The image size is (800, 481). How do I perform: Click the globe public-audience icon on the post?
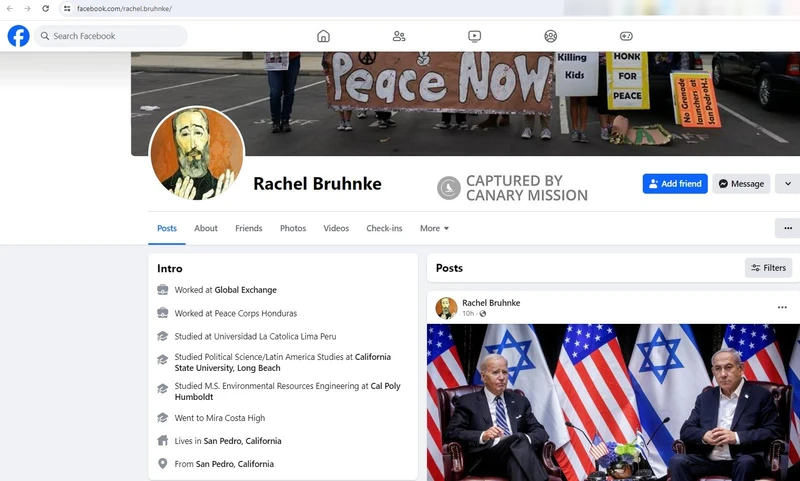pyautogui.click(x=483, y=313)
